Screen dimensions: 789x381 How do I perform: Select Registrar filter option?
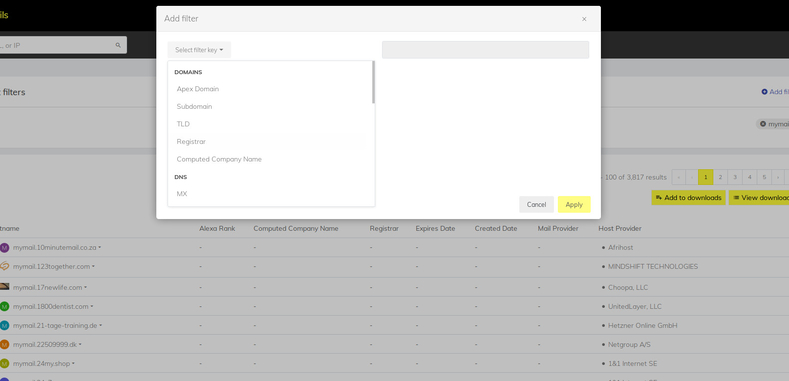point(191,142)
